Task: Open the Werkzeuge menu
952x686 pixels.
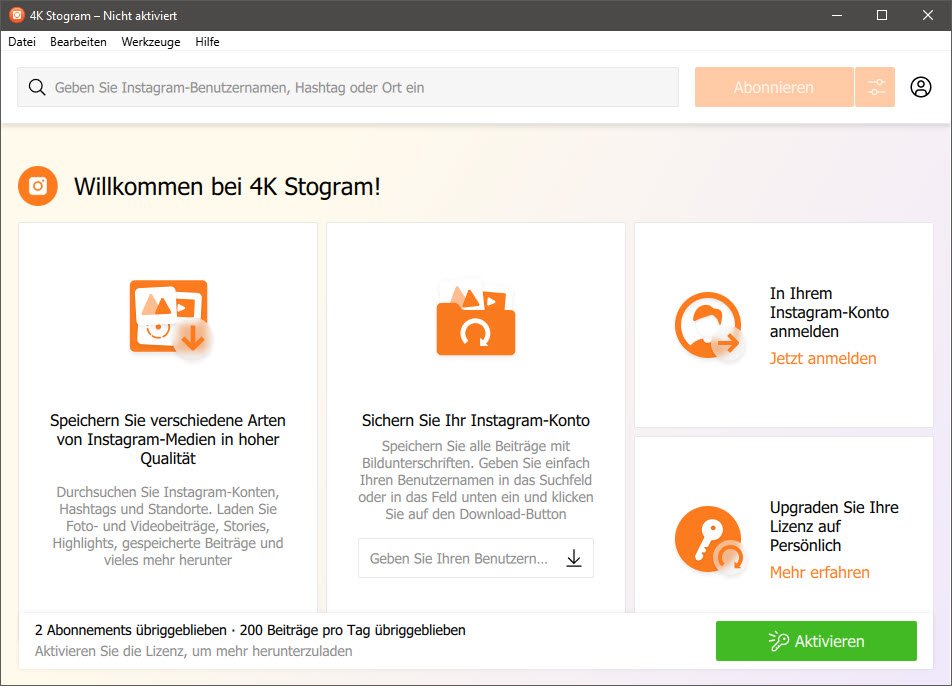Action: [151, 42]
